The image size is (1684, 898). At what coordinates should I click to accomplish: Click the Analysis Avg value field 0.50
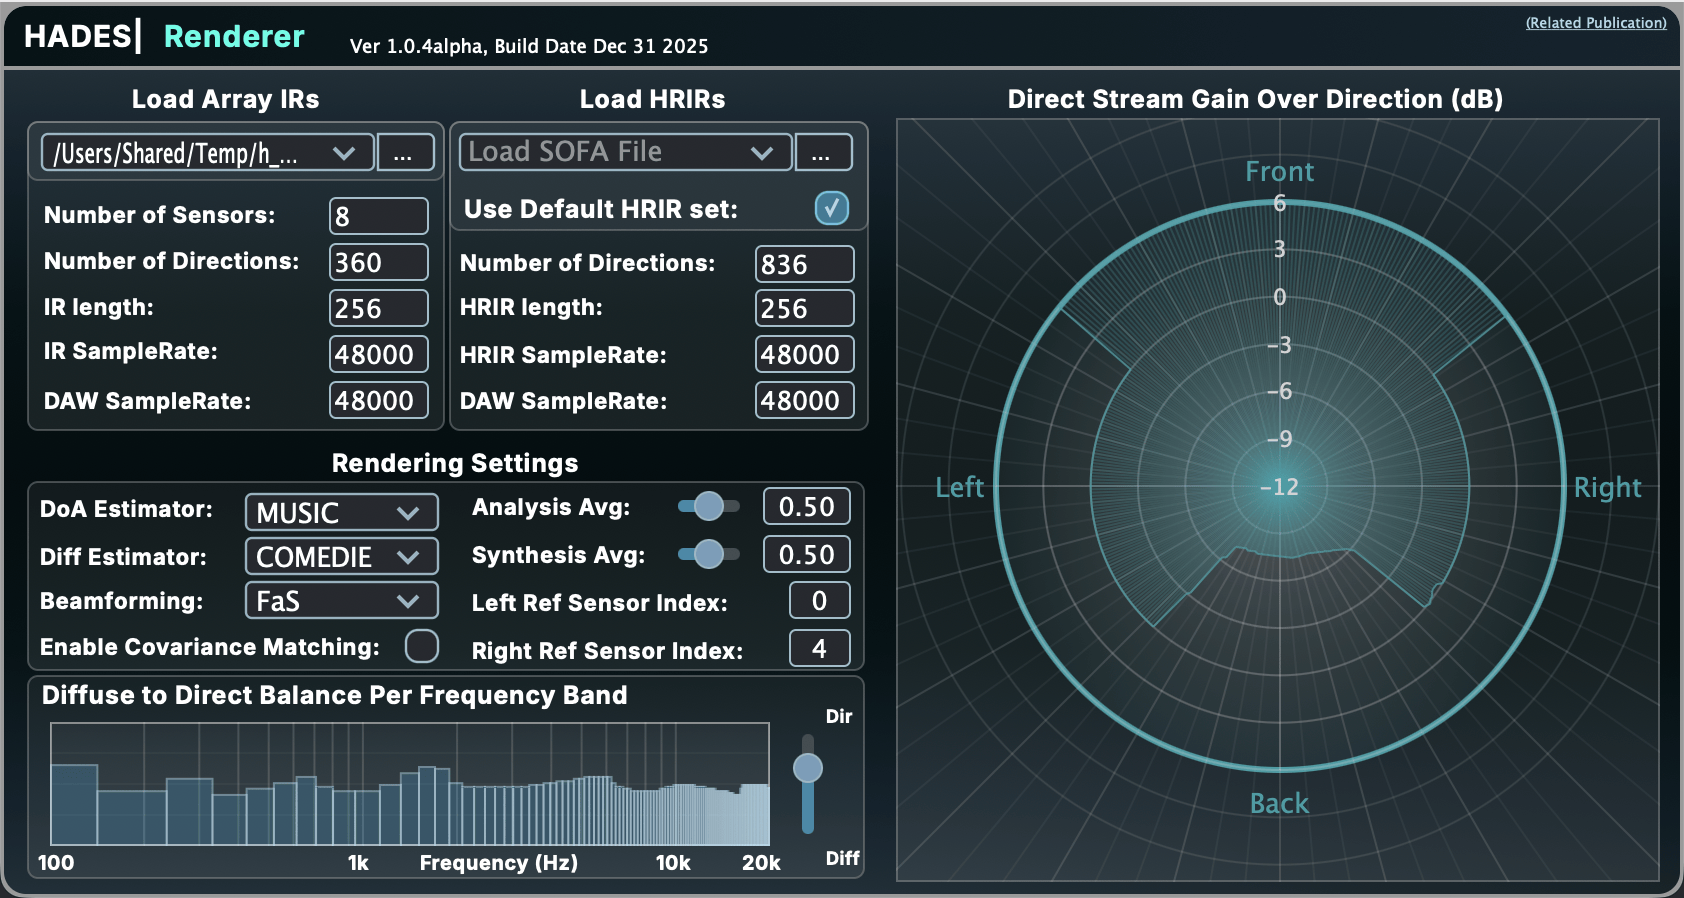(807, 506)
